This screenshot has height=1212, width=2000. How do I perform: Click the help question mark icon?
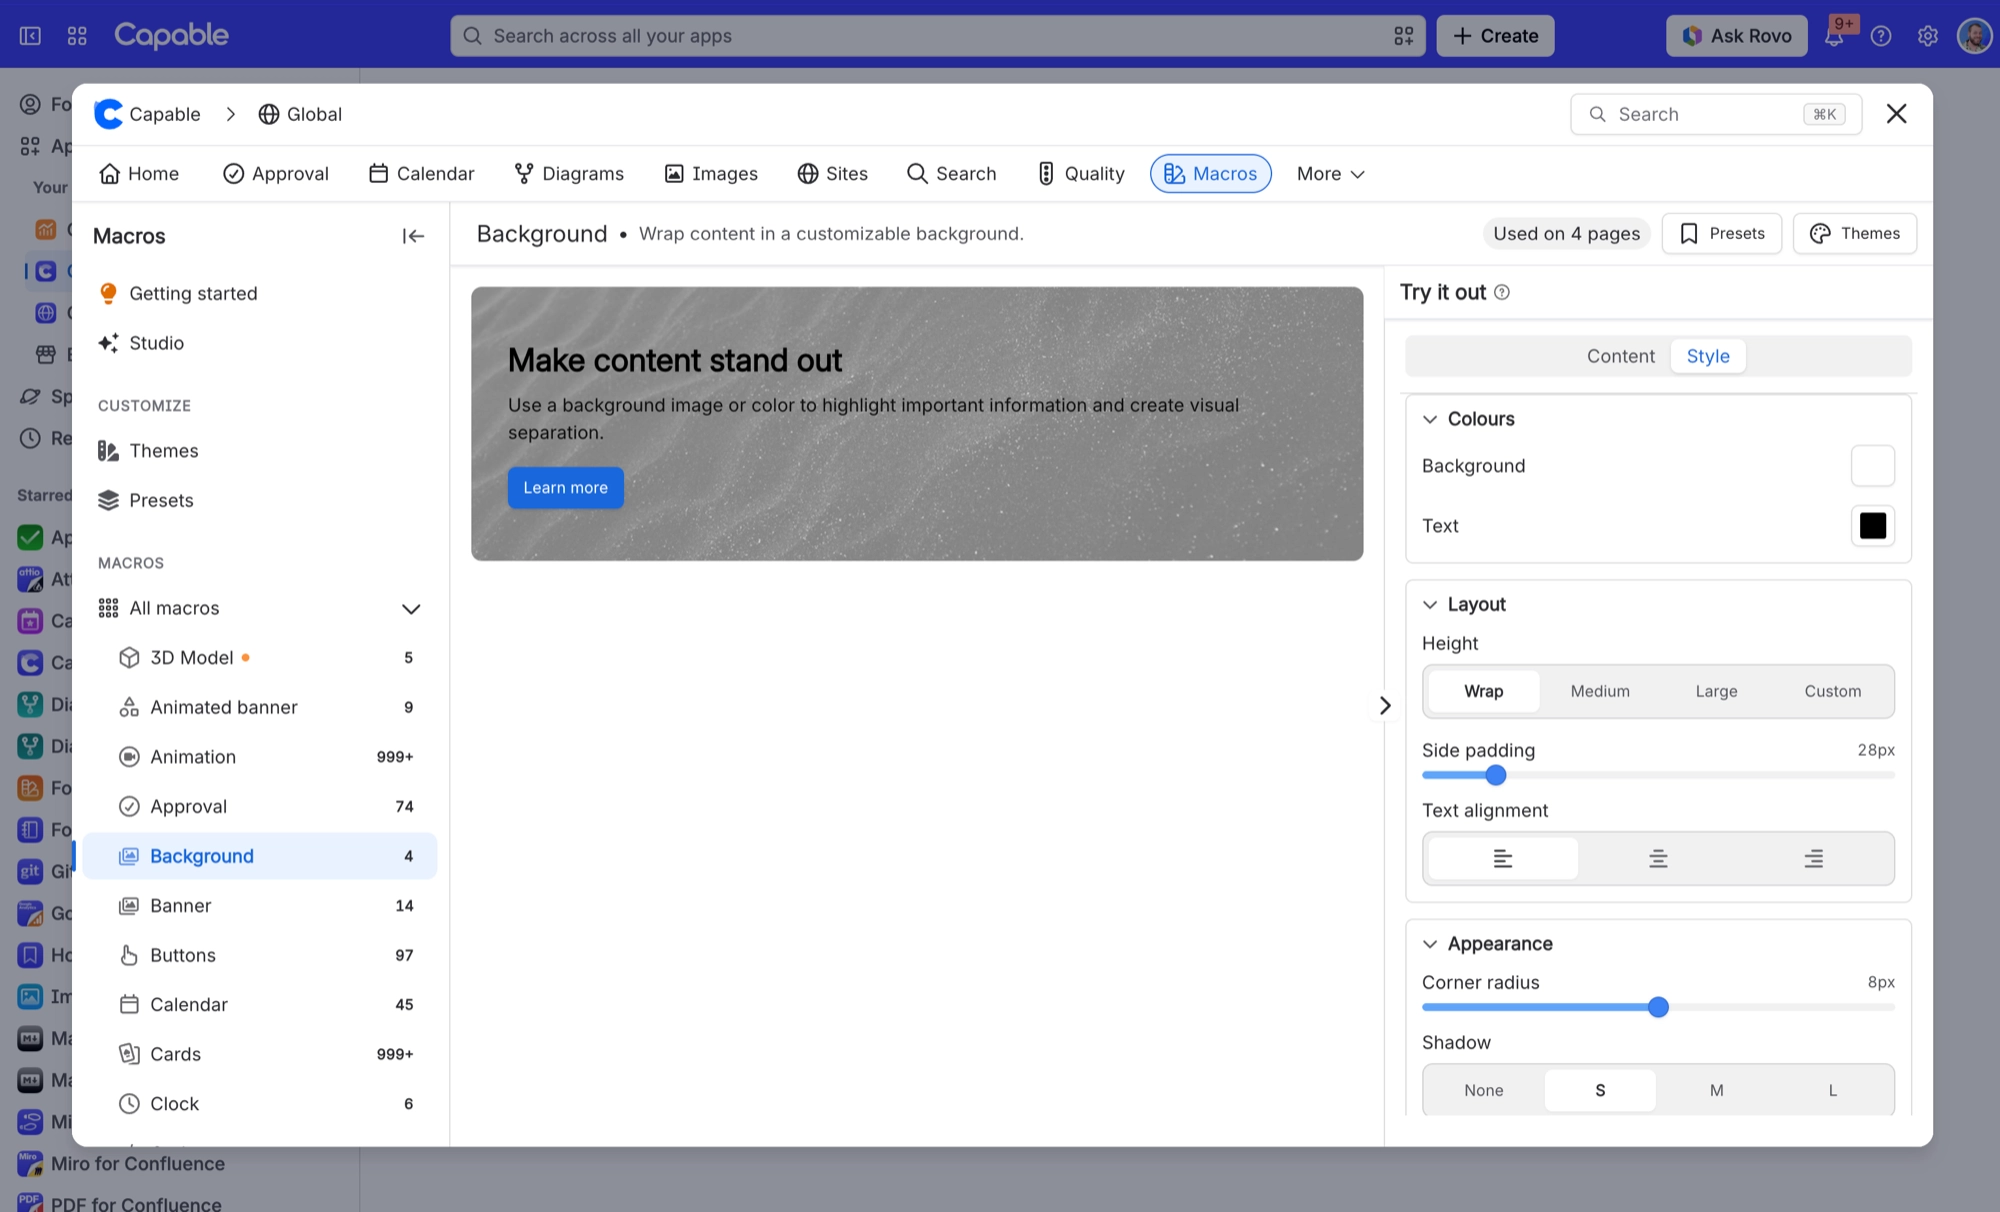pyautogui.click(x=1881, y=36)
